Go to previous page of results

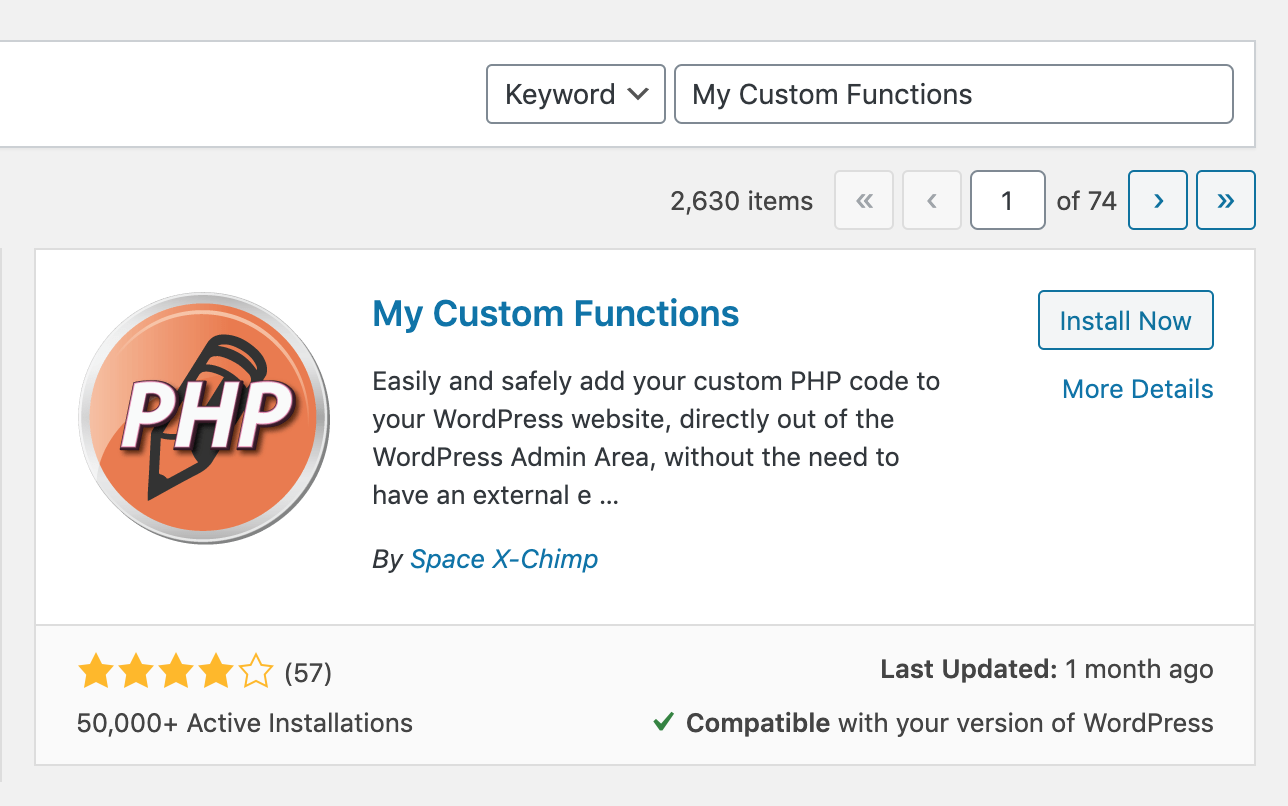click(932, 201)
